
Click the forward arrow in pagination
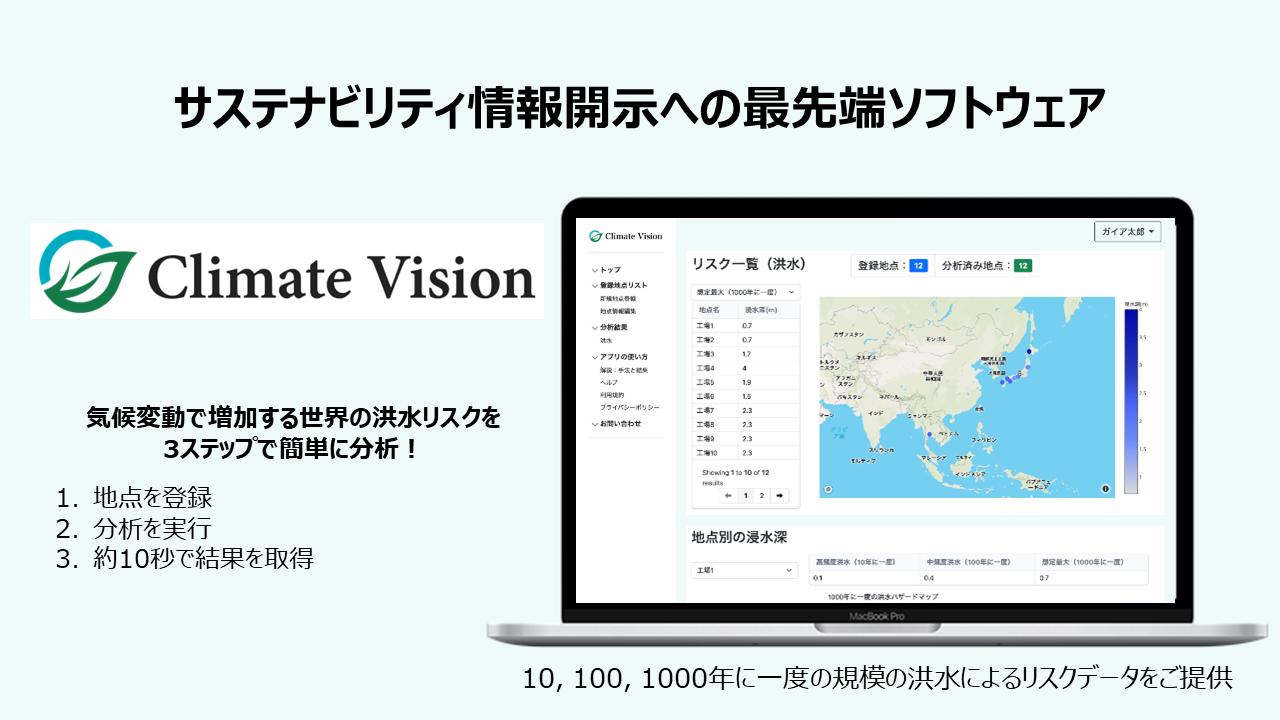(x=780, y=496)
